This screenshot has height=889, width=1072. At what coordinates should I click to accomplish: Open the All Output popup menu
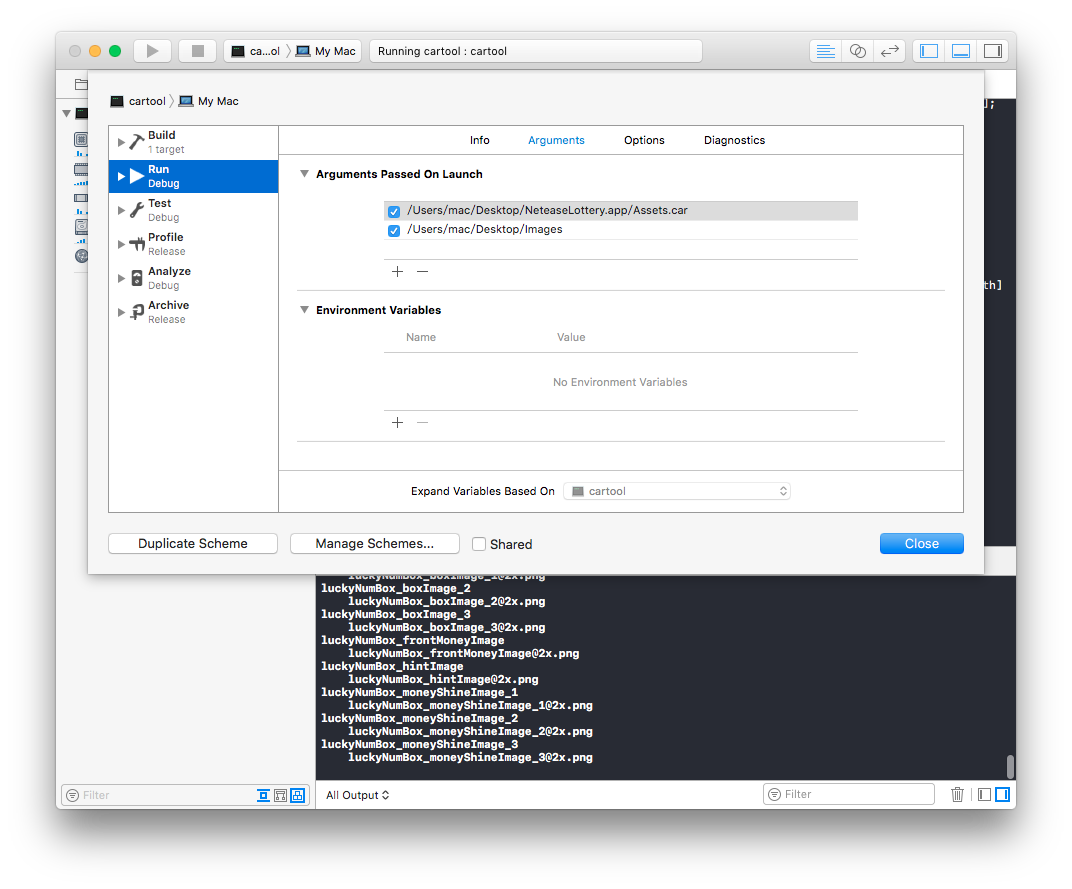pyautogui.click(x=358, y=795)
